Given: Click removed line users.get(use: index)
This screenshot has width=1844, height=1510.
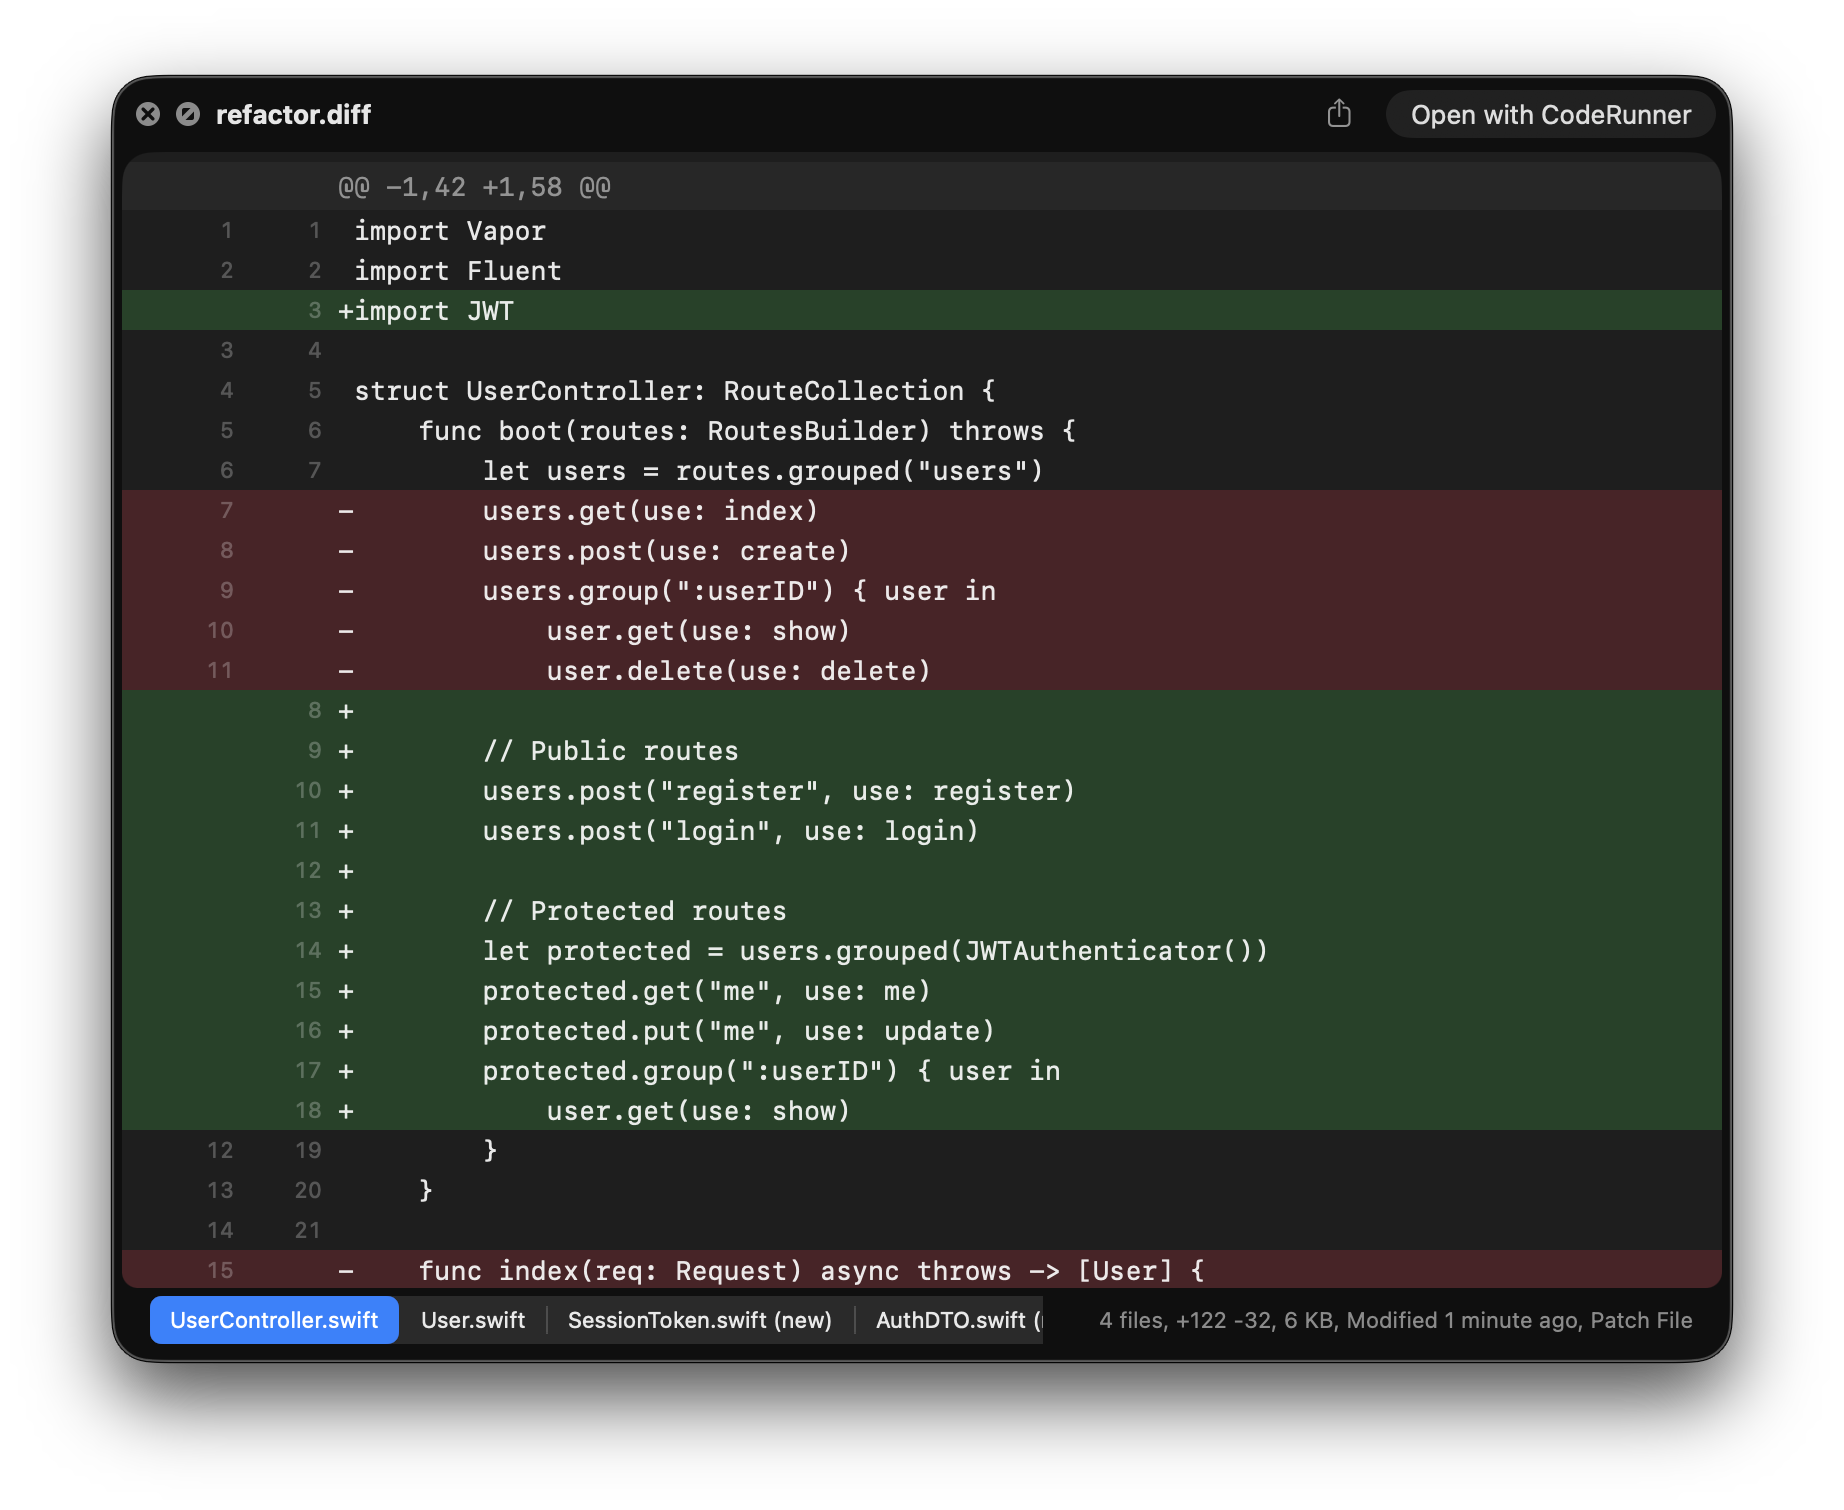Looking at the screenshot, I should pos(650,511).
